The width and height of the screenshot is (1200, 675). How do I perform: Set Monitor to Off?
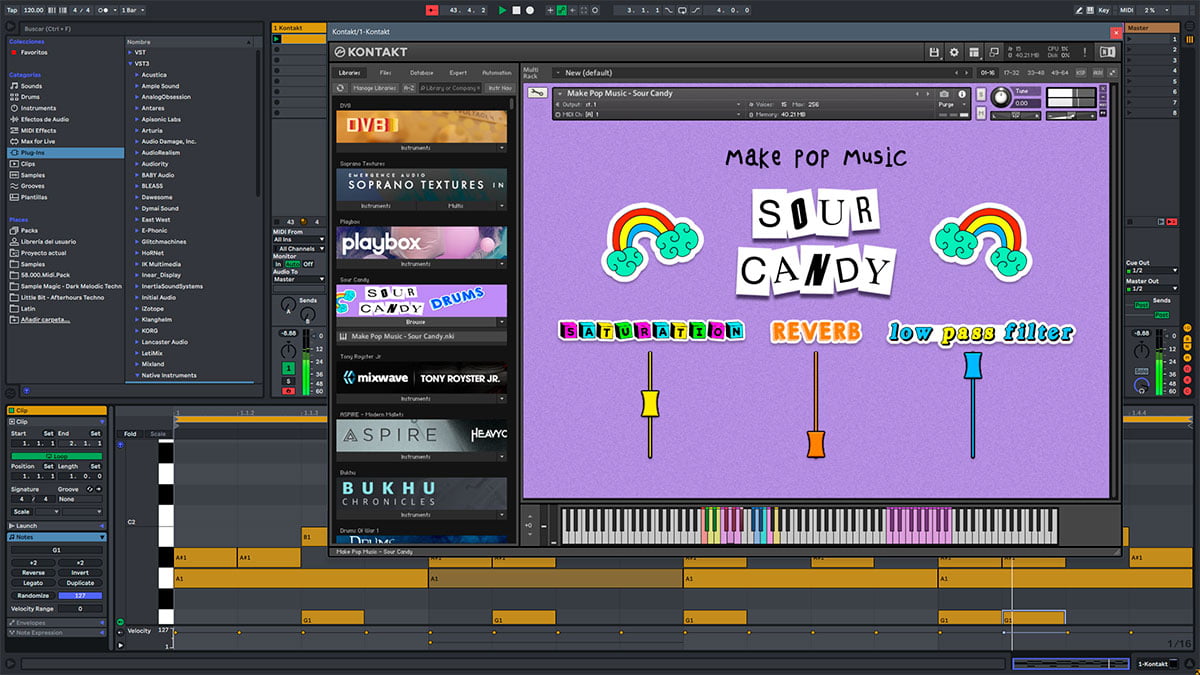(x=308, y=264)
